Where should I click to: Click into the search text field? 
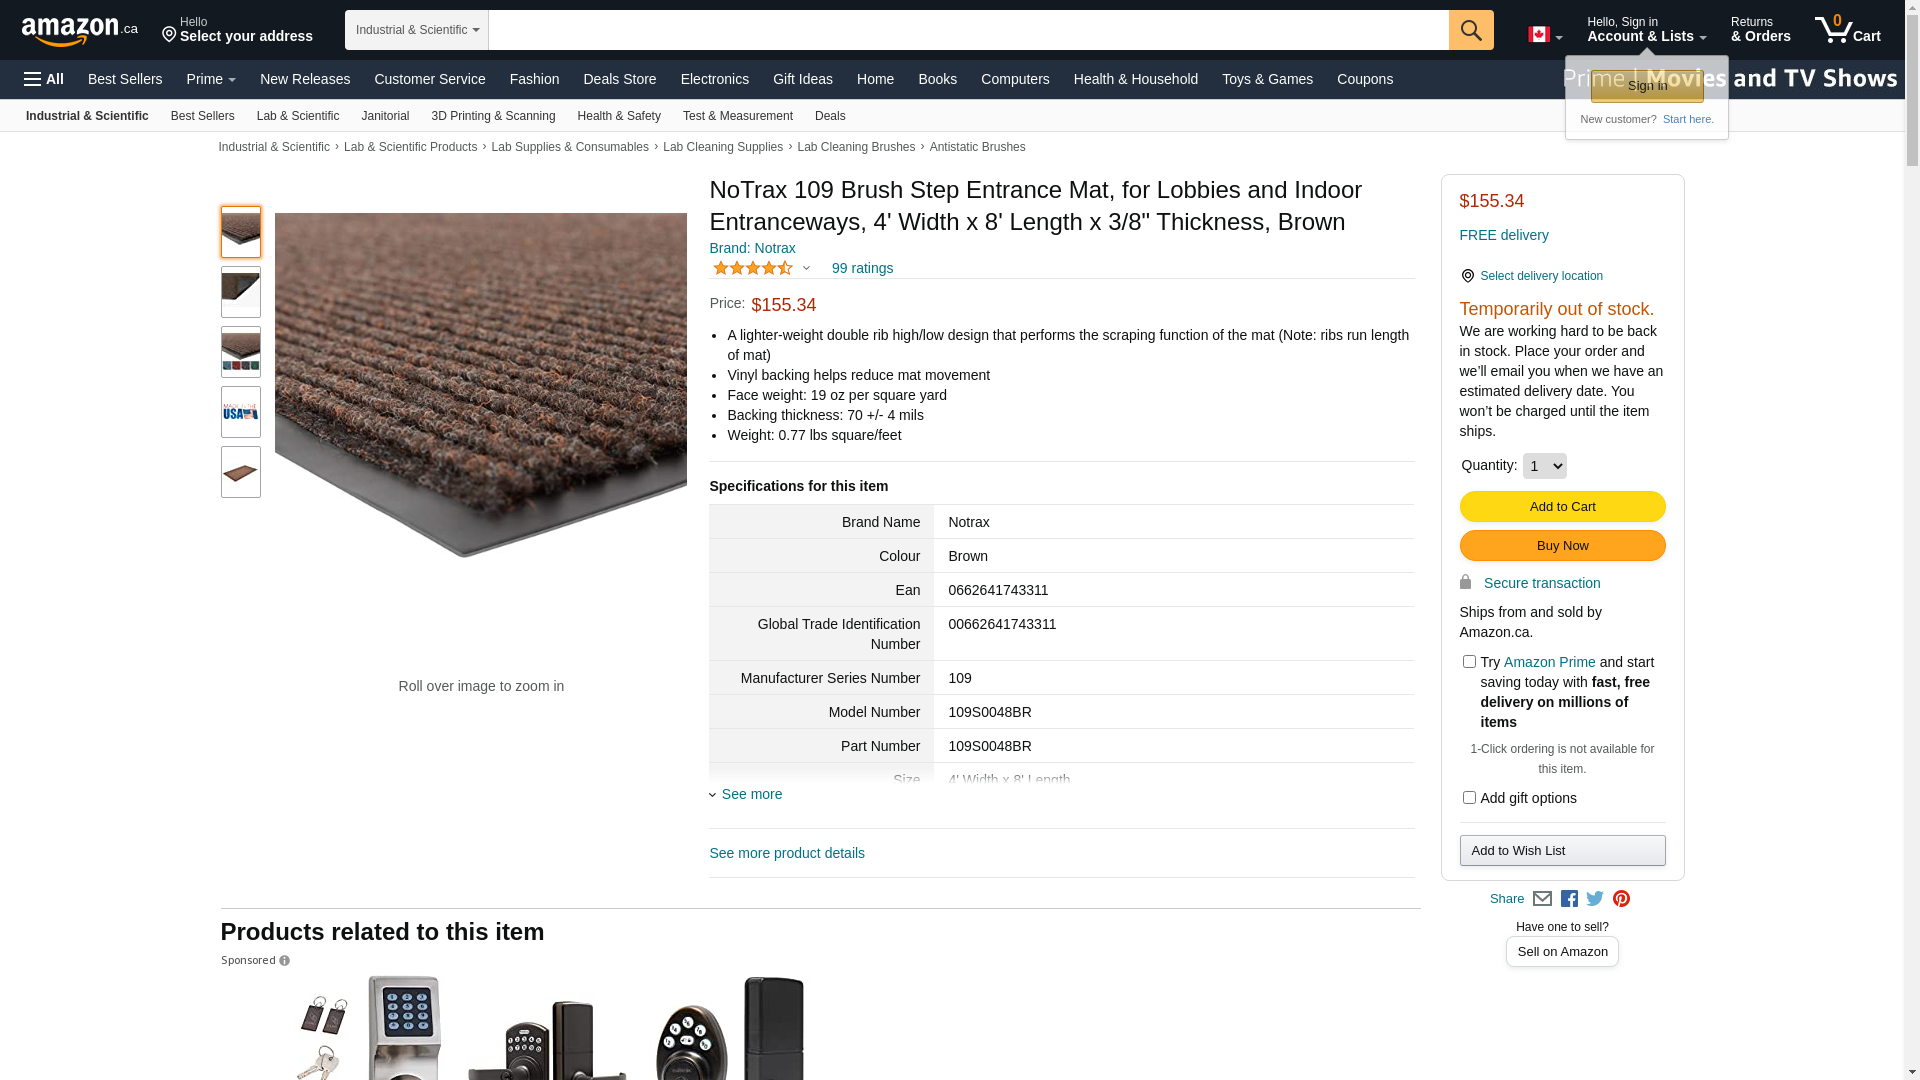[x=968, y=30]
